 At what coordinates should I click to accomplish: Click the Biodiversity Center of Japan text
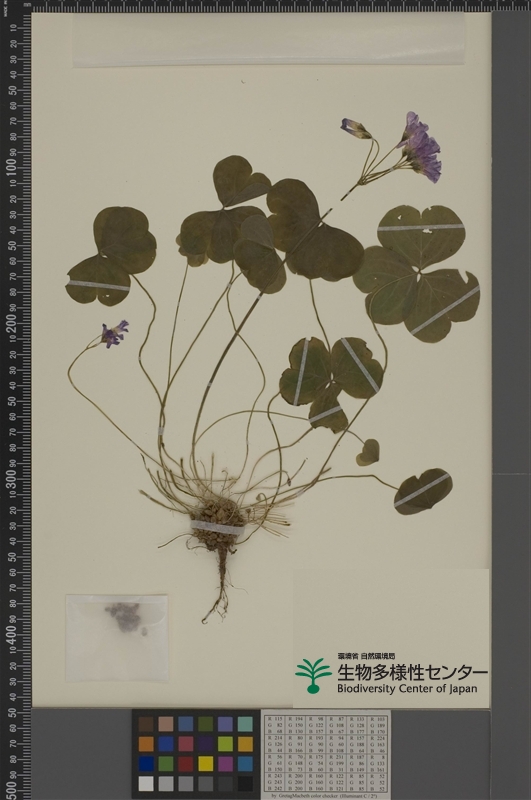coord(407,689)
